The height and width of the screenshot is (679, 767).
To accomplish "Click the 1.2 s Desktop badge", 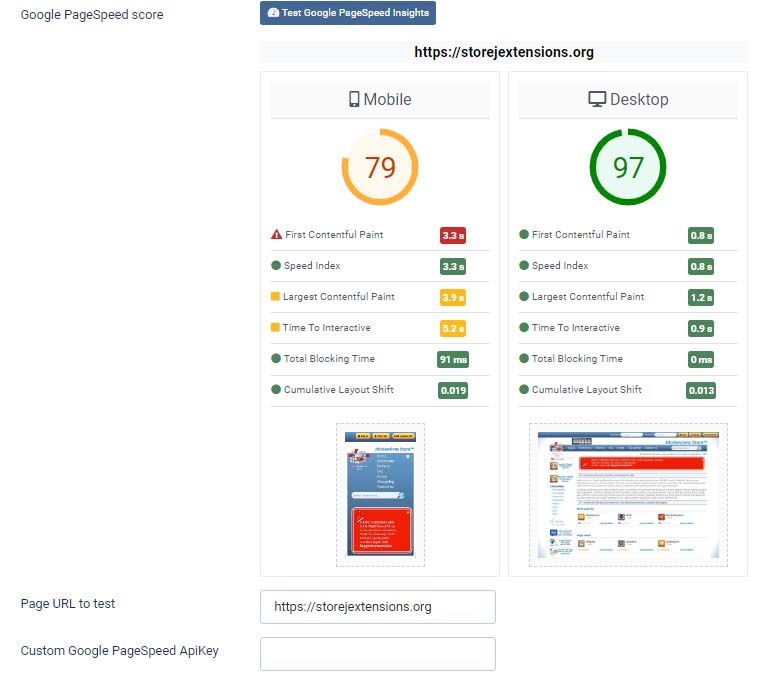I will click(x=701, y=297).
